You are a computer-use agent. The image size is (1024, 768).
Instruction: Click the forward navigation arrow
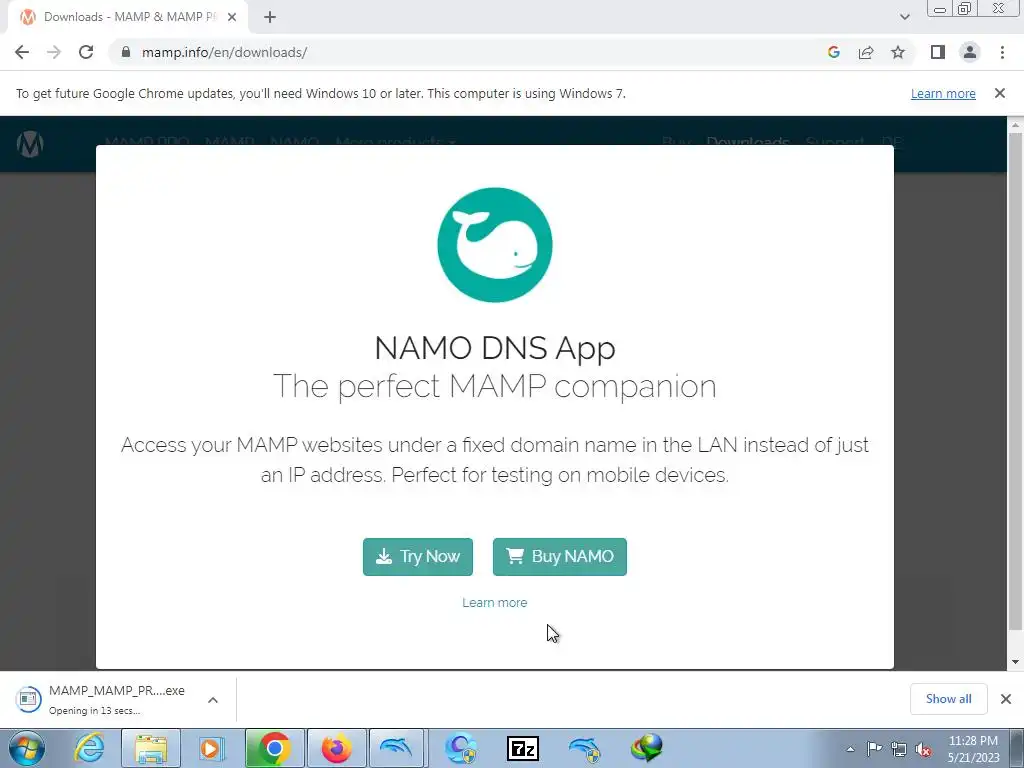(x=54, y=52)
